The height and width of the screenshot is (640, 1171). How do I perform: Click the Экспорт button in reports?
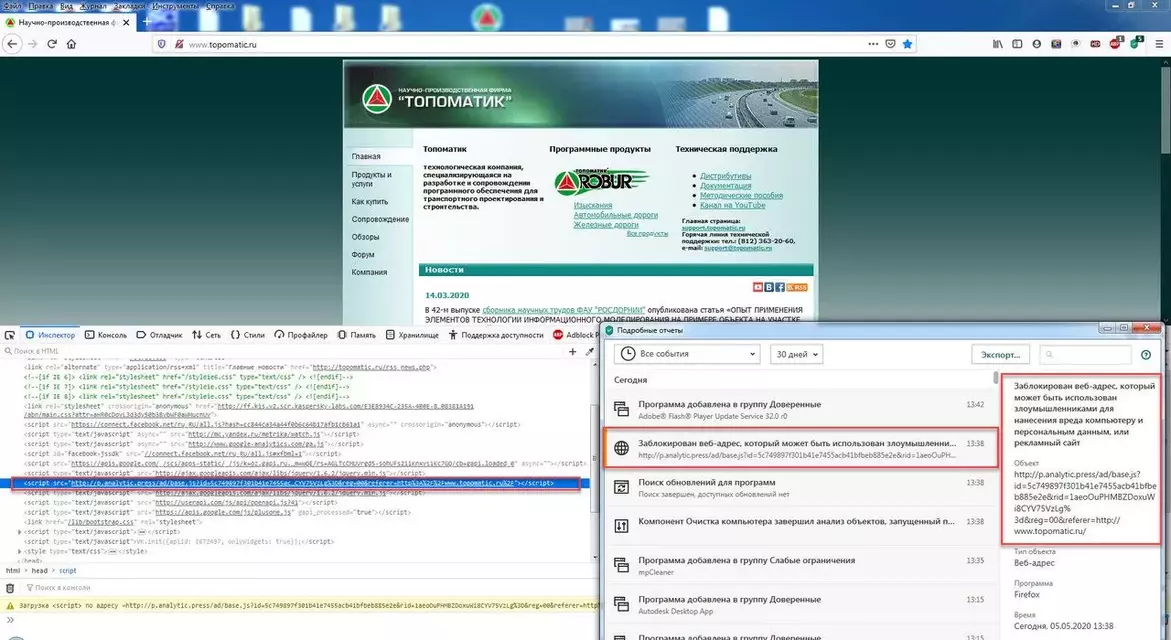tap(1001, 355)
